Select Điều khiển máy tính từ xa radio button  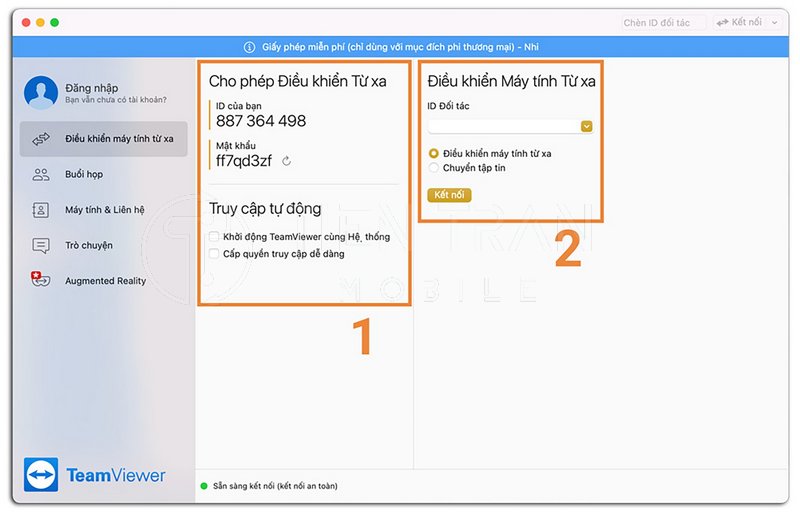pyautogui.click(x=434, y=153)
